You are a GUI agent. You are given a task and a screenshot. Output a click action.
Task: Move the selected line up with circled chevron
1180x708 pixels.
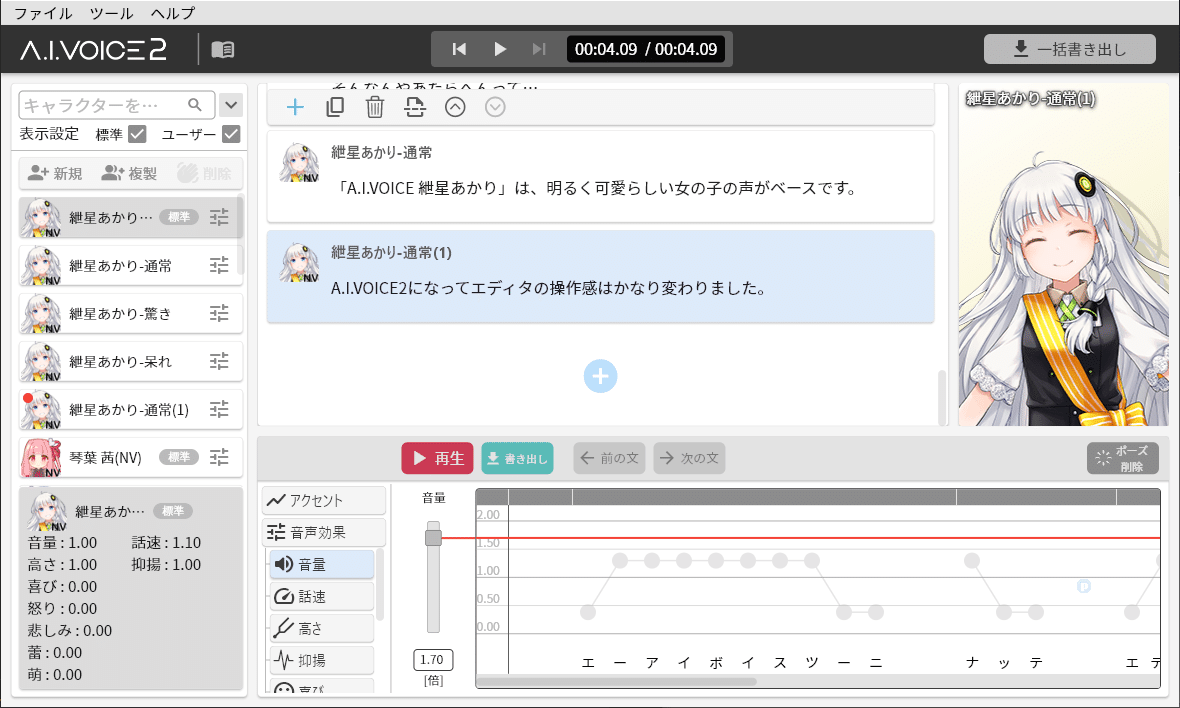[x=455, y=106]
